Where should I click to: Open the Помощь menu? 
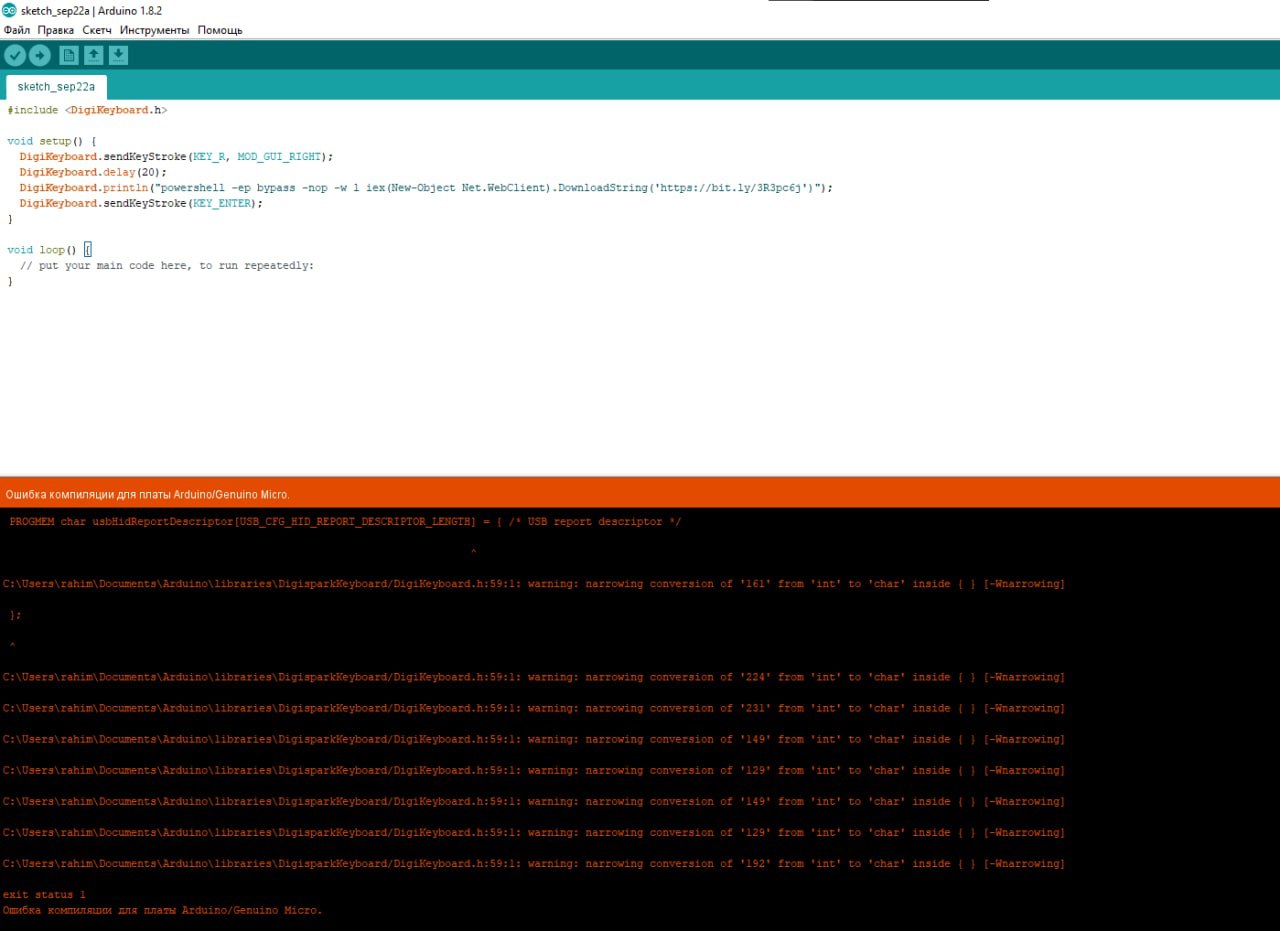(220, 30)
